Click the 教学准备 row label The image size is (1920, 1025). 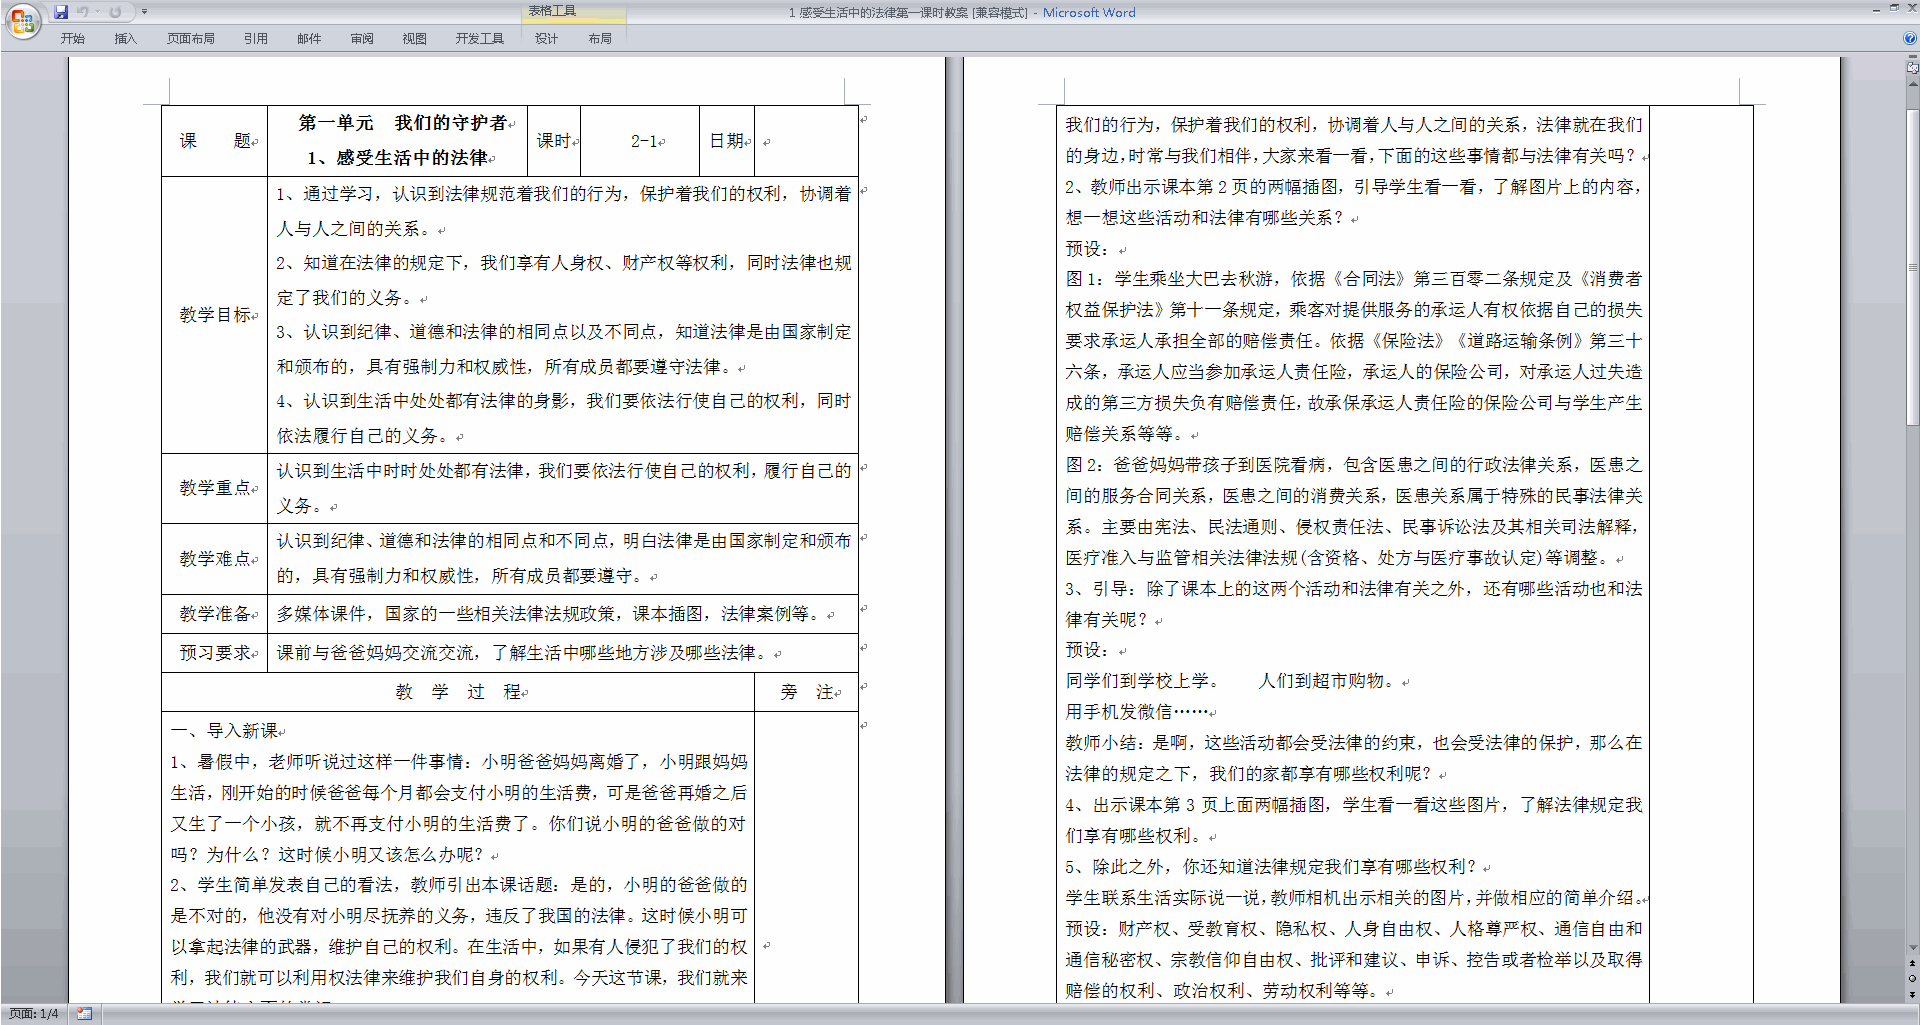[x=215, y=614]
